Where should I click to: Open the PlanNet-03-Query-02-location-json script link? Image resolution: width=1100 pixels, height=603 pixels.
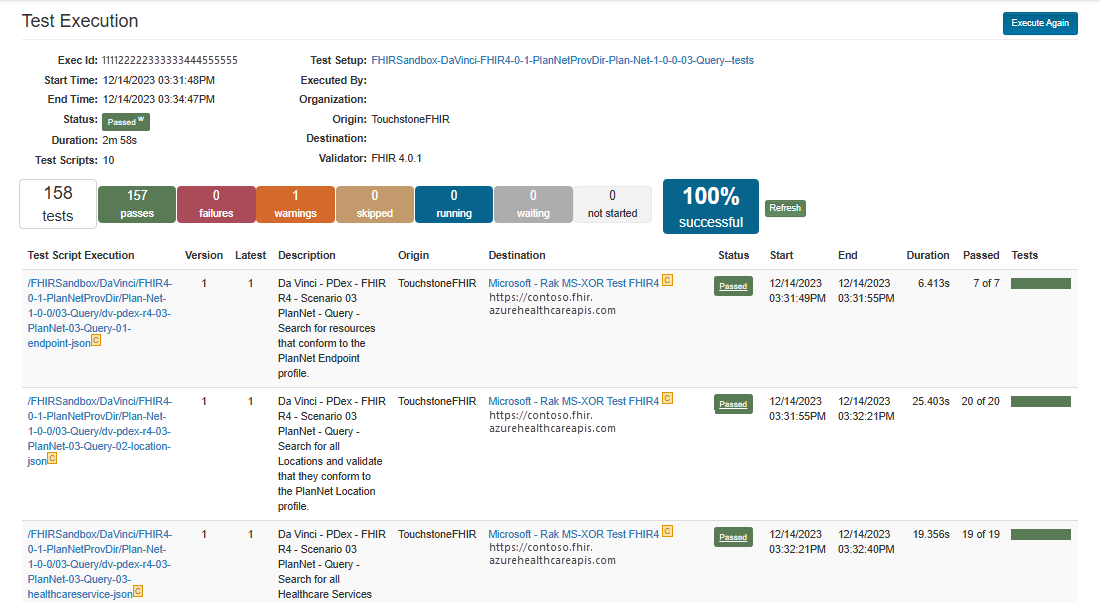(x=99, y=431)
